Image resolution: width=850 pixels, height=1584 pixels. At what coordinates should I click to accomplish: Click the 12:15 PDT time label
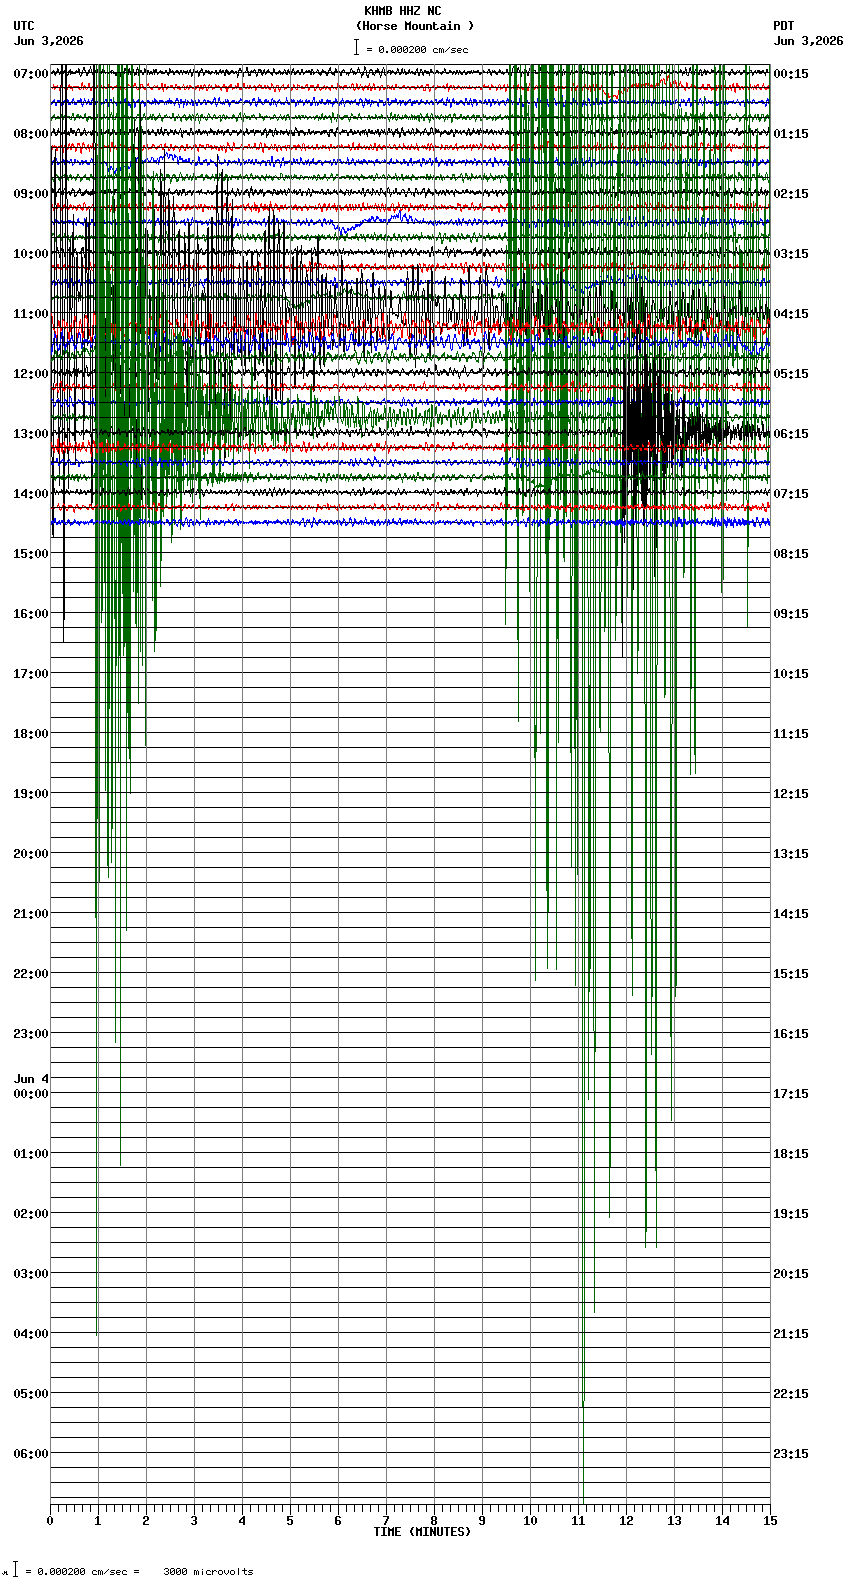791,794
